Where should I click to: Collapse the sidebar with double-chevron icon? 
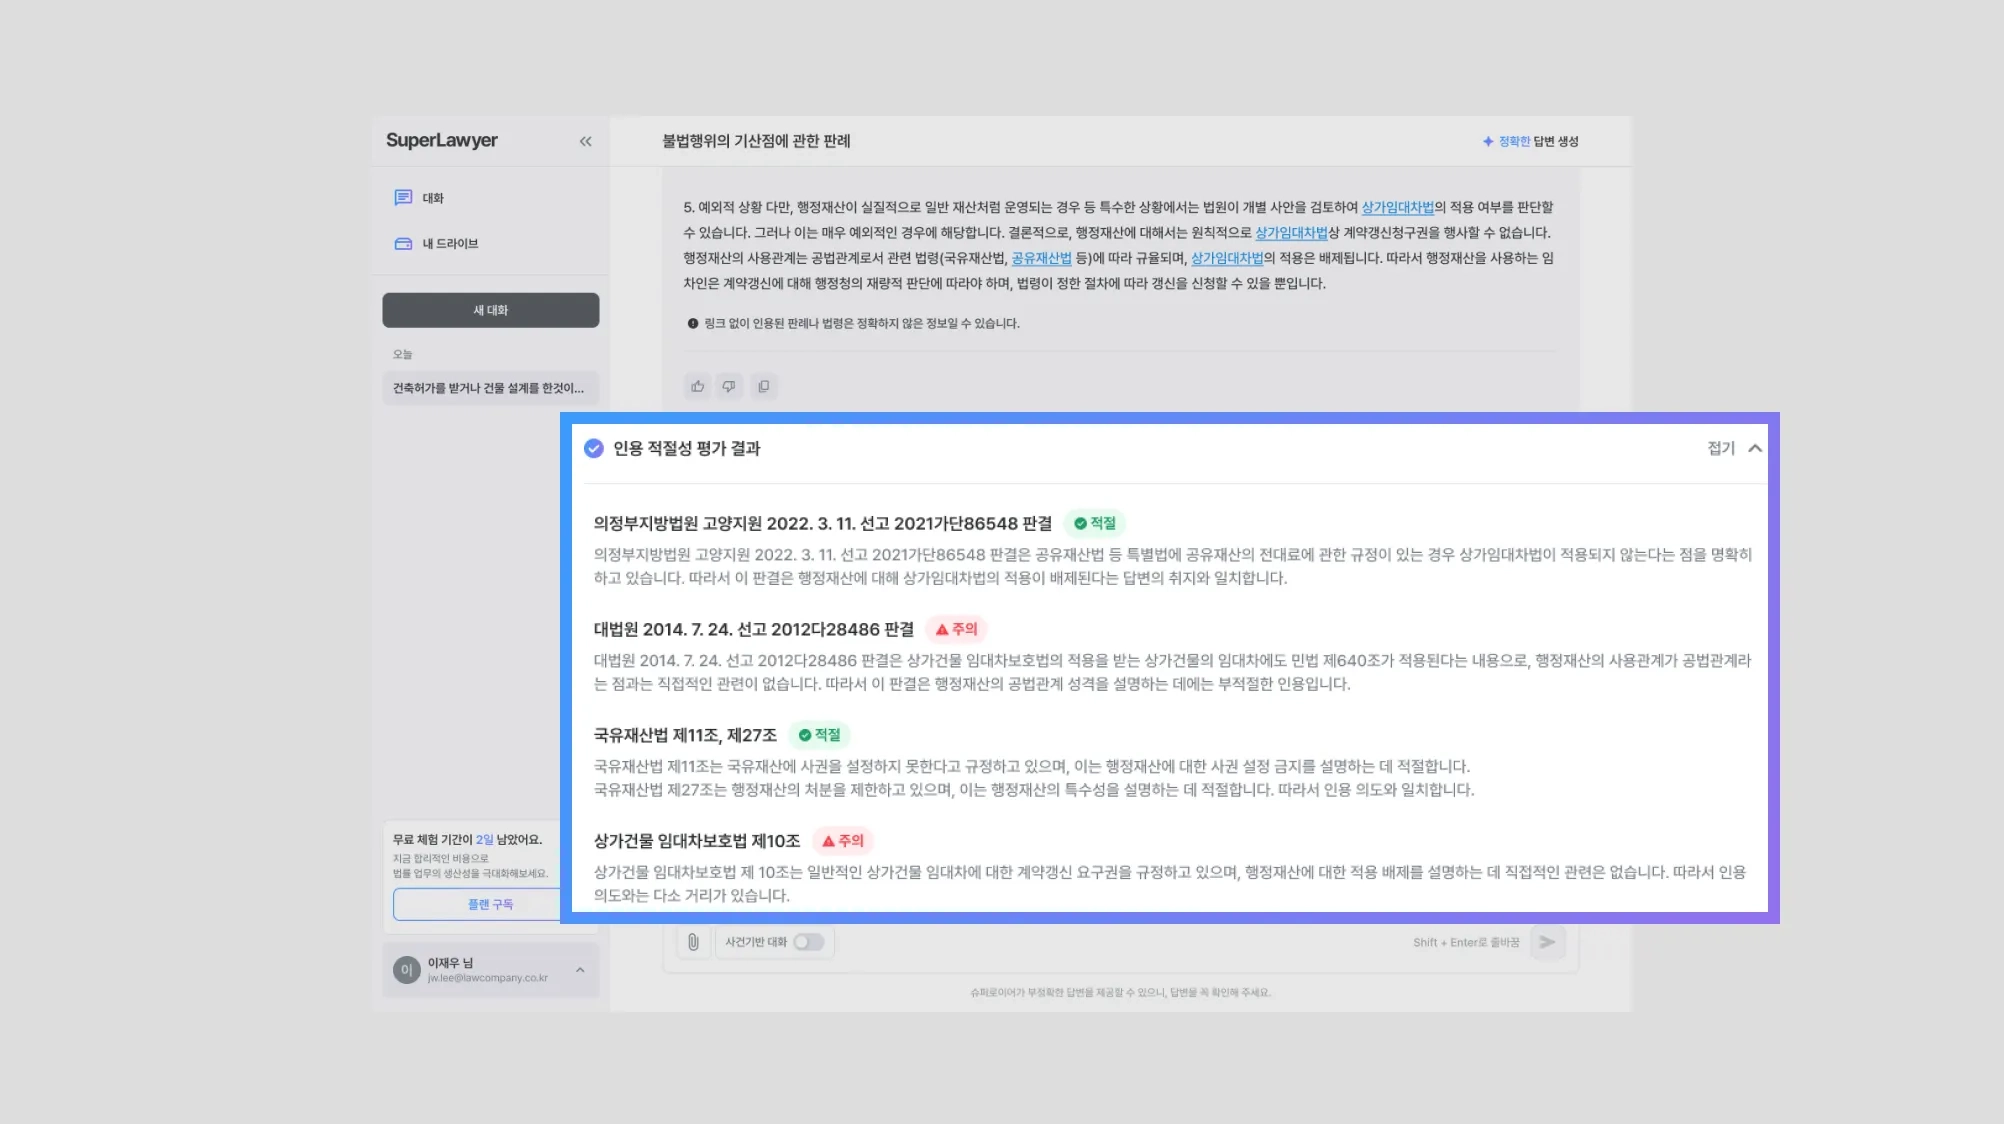[585, 141]
